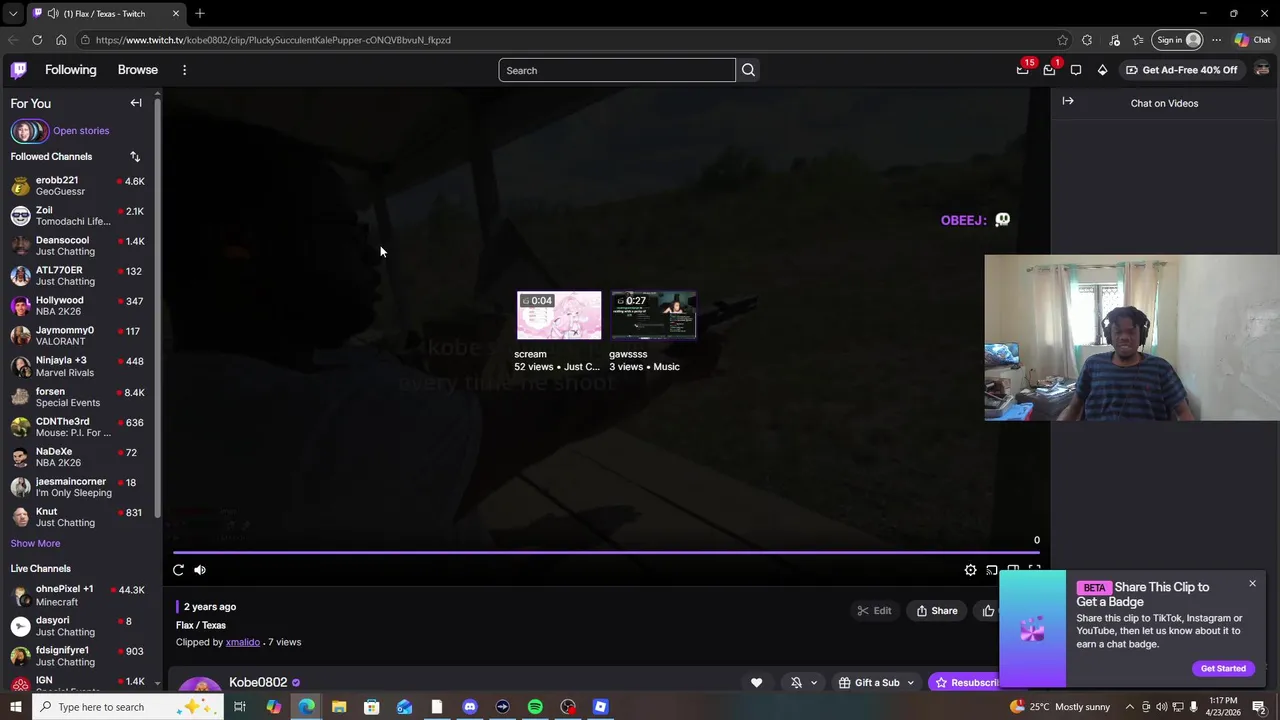Image resolution: width=1280 pixels, height=720 pixels.
Task: Open Prime loot with 15 badge
Action: tap(1023, 69)
